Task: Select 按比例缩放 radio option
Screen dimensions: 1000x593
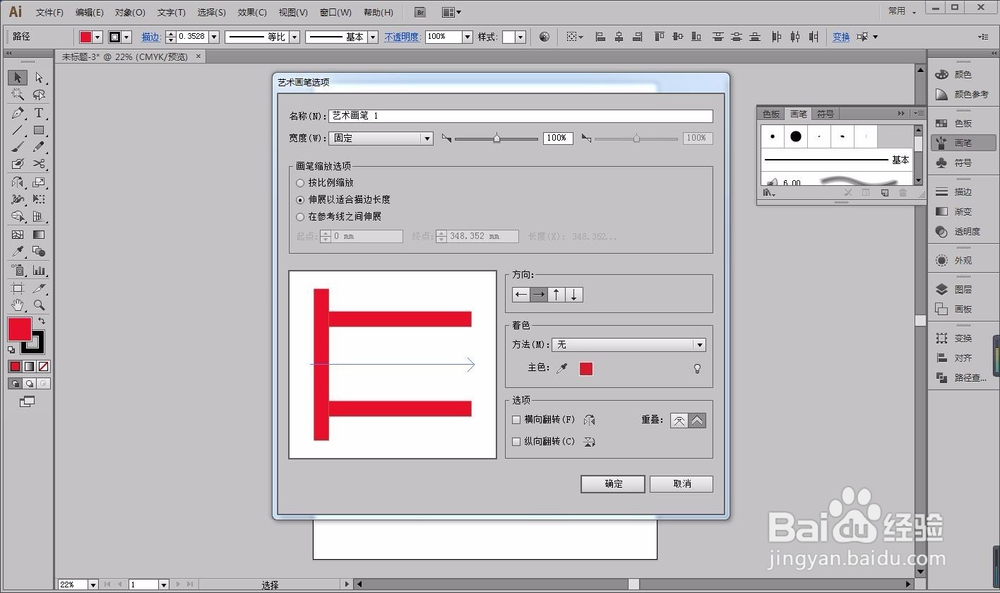Action: pyautogui.click(x=300, y=183)
